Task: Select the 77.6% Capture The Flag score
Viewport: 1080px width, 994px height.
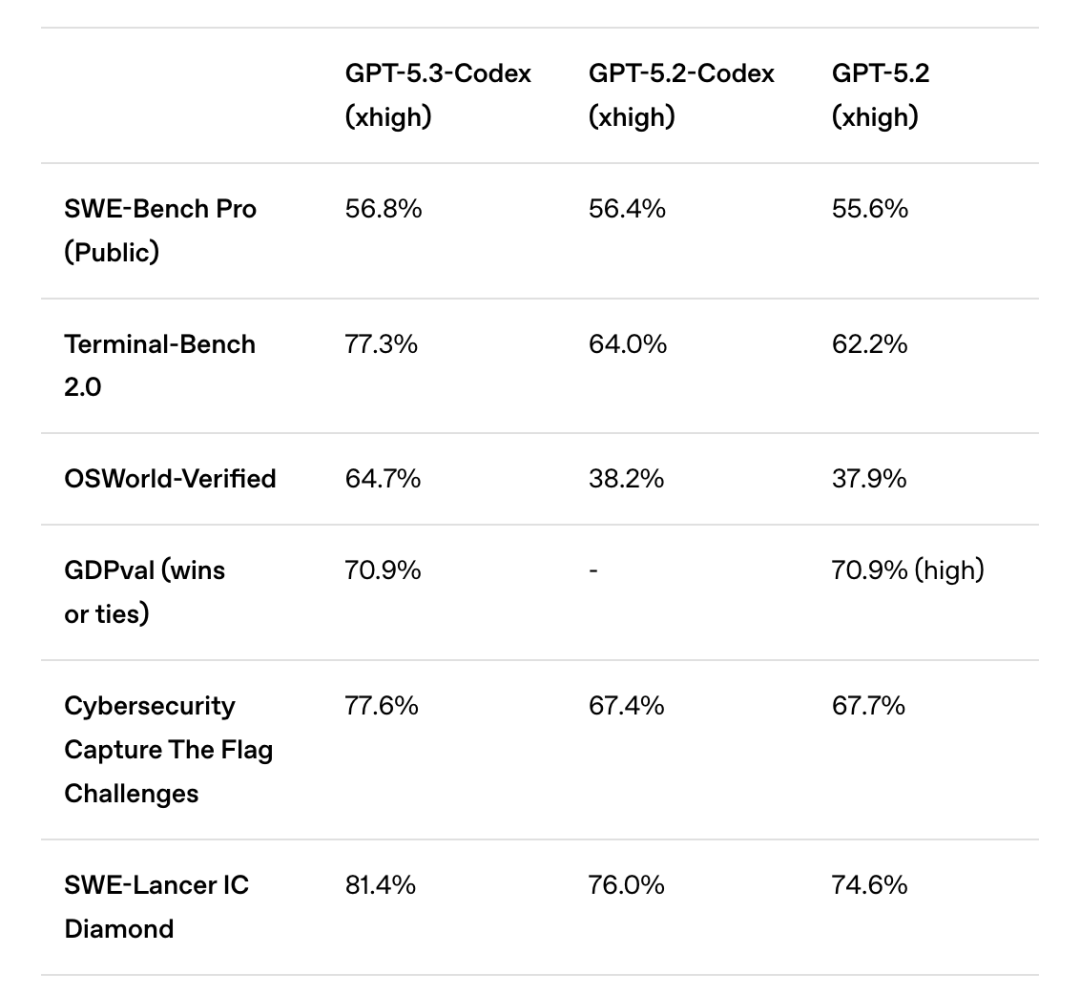Action: pyautogui.click(x=383, y=705)
